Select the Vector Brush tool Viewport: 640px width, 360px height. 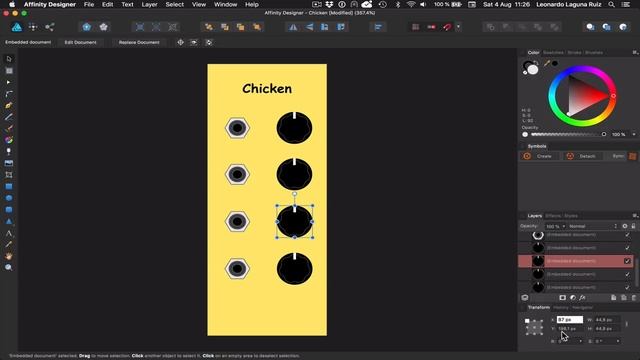[9, 129]
